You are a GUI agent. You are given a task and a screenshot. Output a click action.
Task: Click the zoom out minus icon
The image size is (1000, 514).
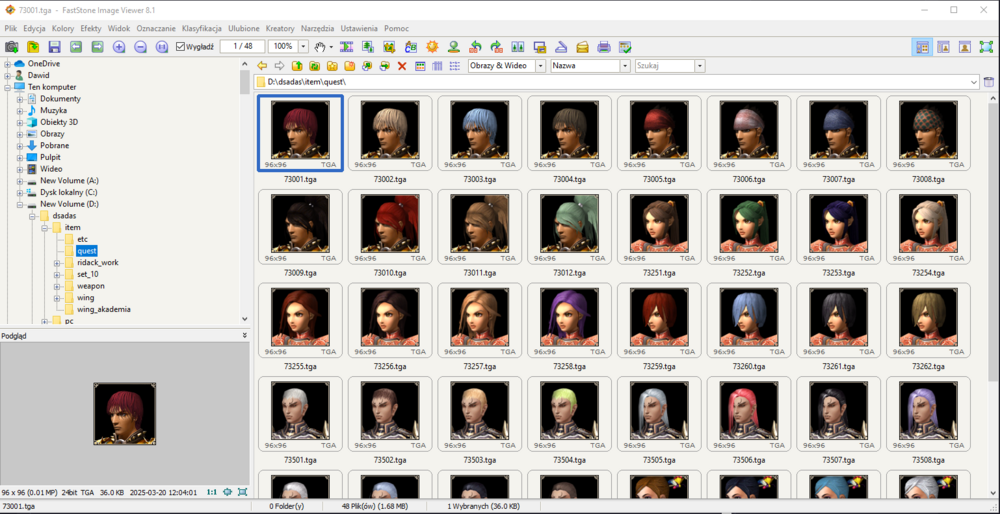click(140, 47)
